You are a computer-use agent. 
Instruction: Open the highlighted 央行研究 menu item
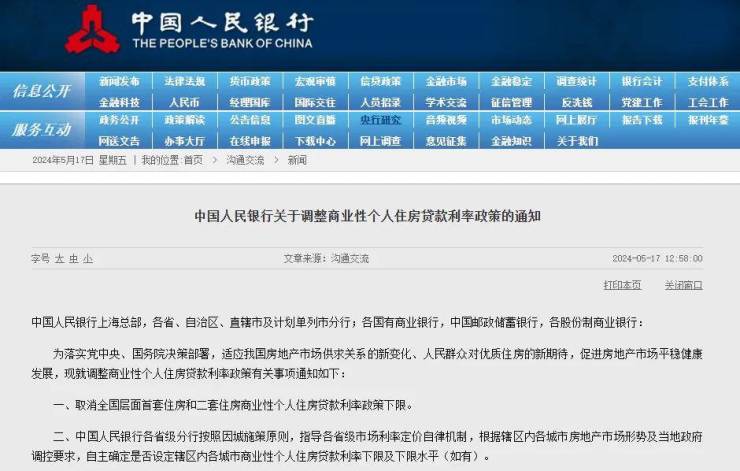(380, 120)
